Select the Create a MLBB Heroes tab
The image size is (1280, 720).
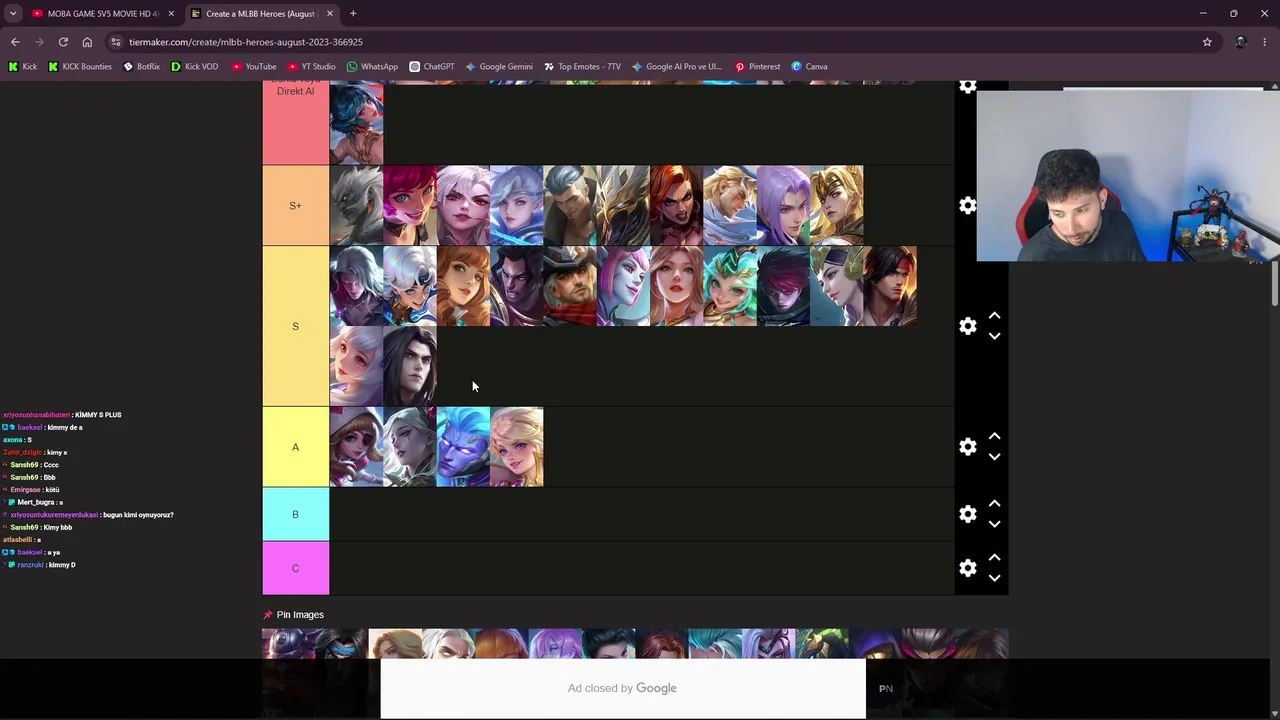[260, 13]
